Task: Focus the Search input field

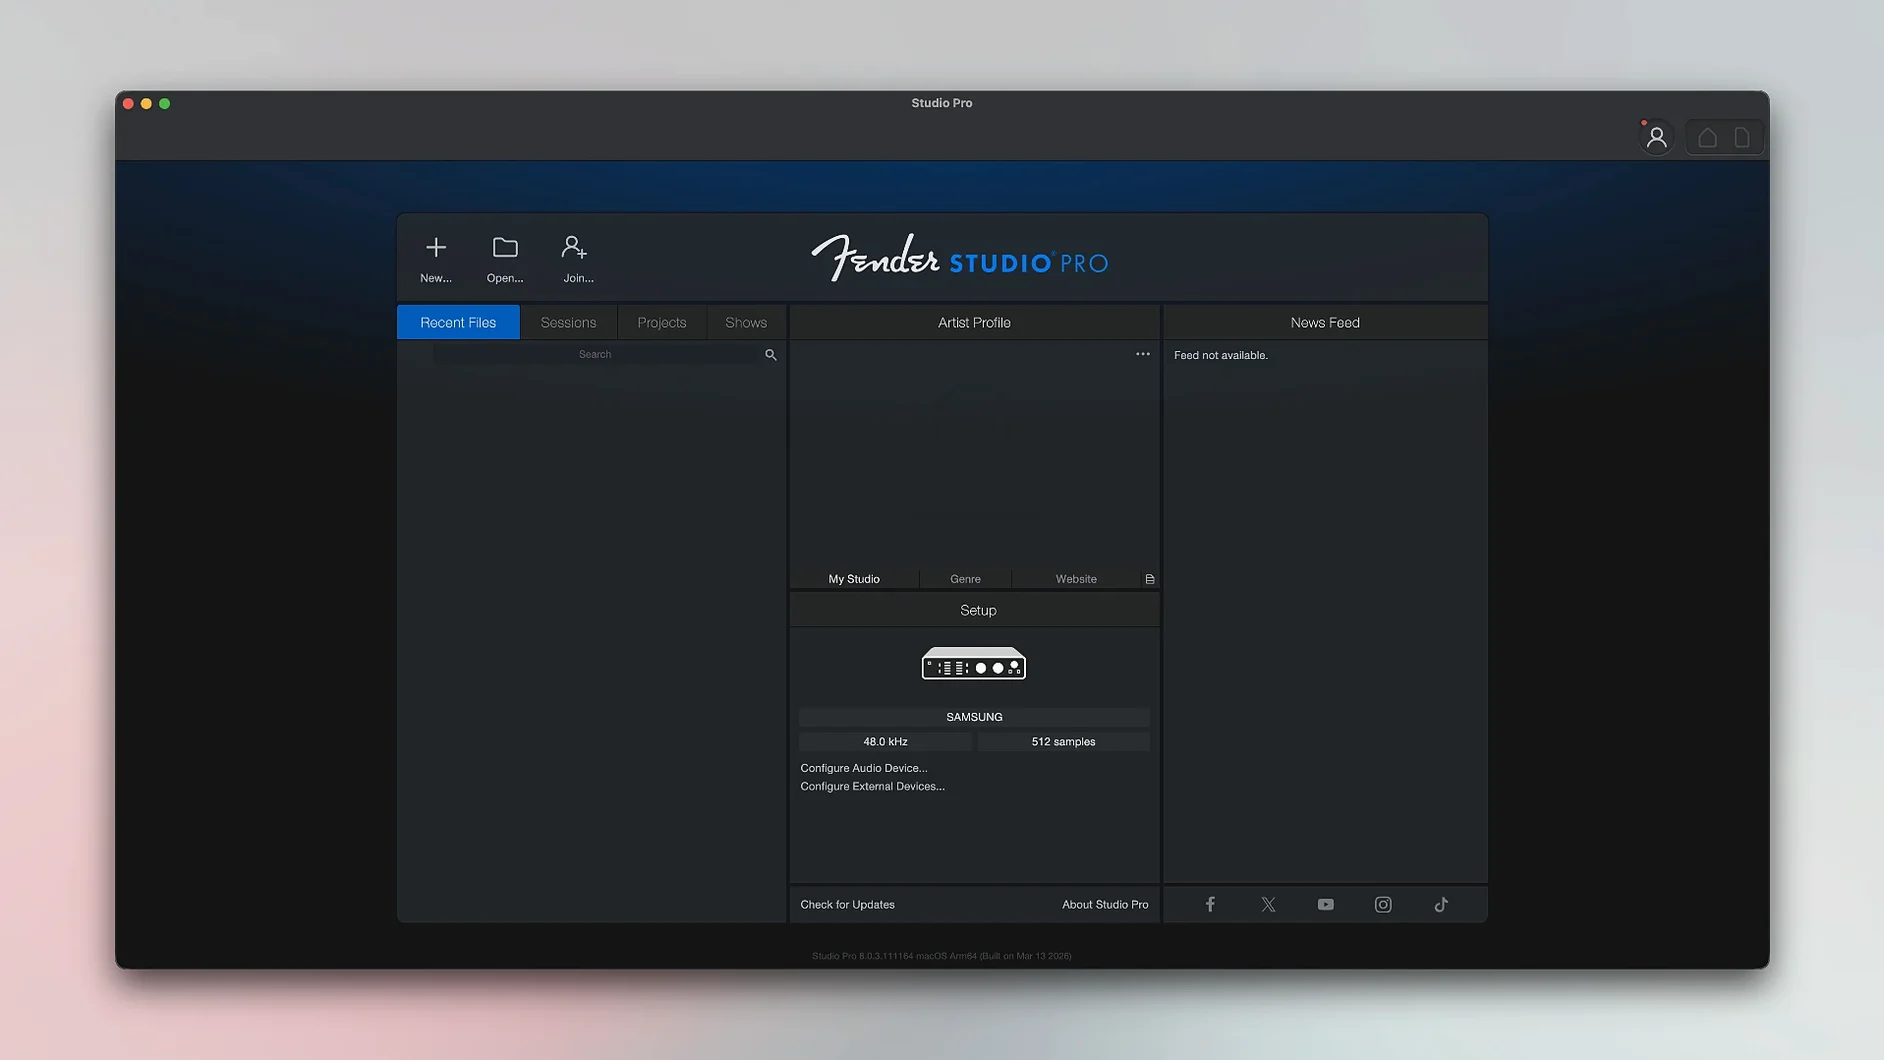Action: click(596, 354)
